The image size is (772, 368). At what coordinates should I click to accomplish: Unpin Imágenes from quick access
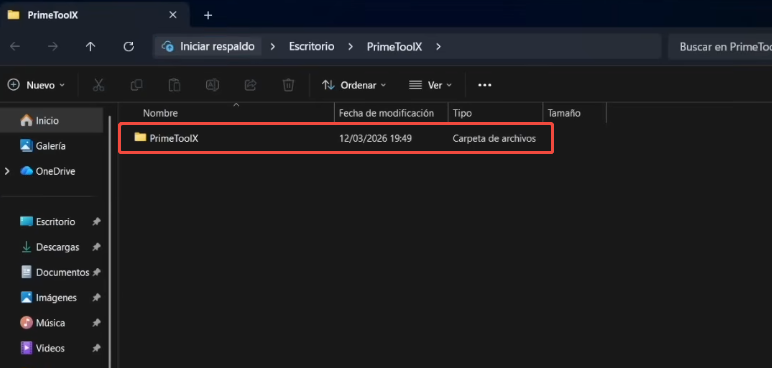pos(96,298)
